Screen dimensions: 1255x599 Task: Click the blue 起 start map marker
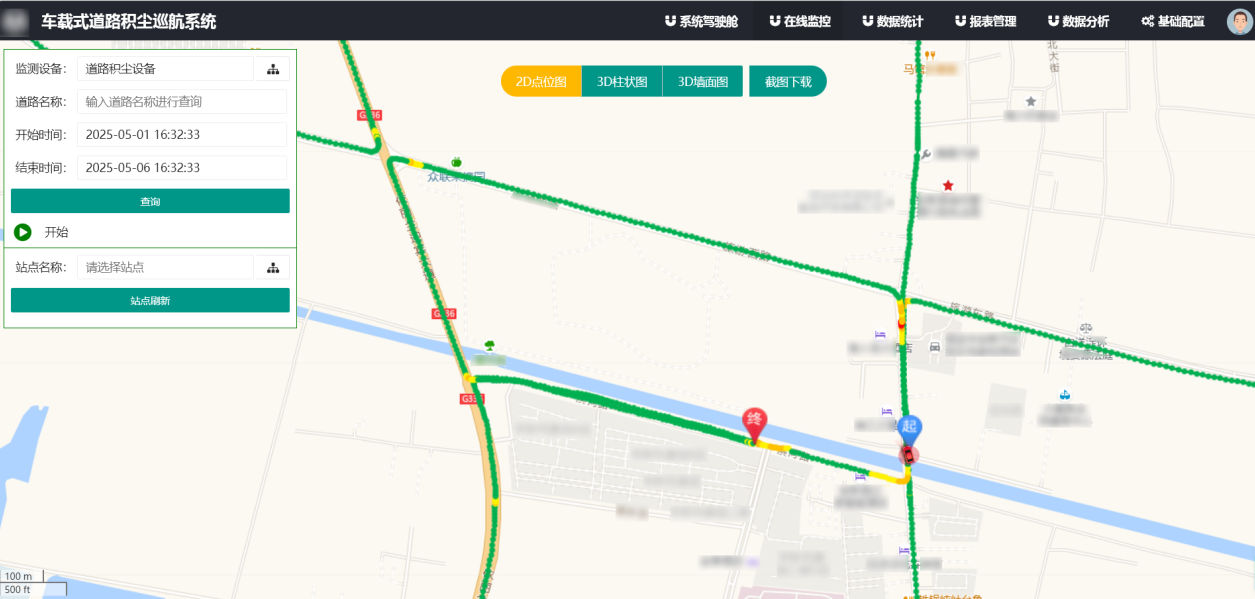tap(909, 428)
